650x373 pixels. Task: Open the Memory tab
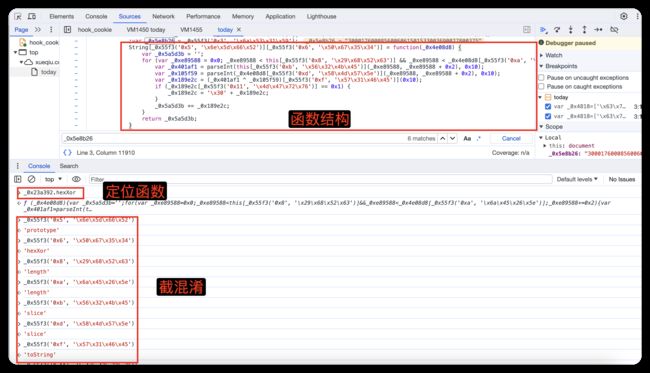[243, 17]
